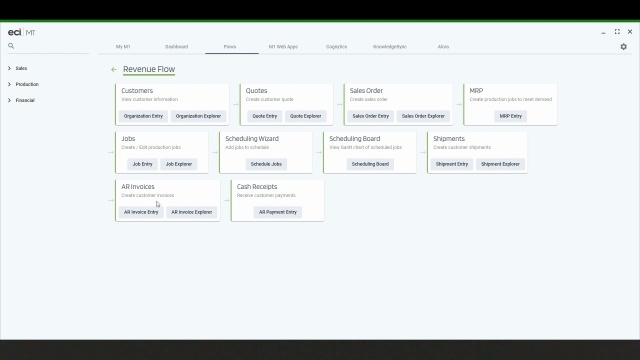Click the eci M1 logo
The image size is (640, 360).
tap(22, 32)
